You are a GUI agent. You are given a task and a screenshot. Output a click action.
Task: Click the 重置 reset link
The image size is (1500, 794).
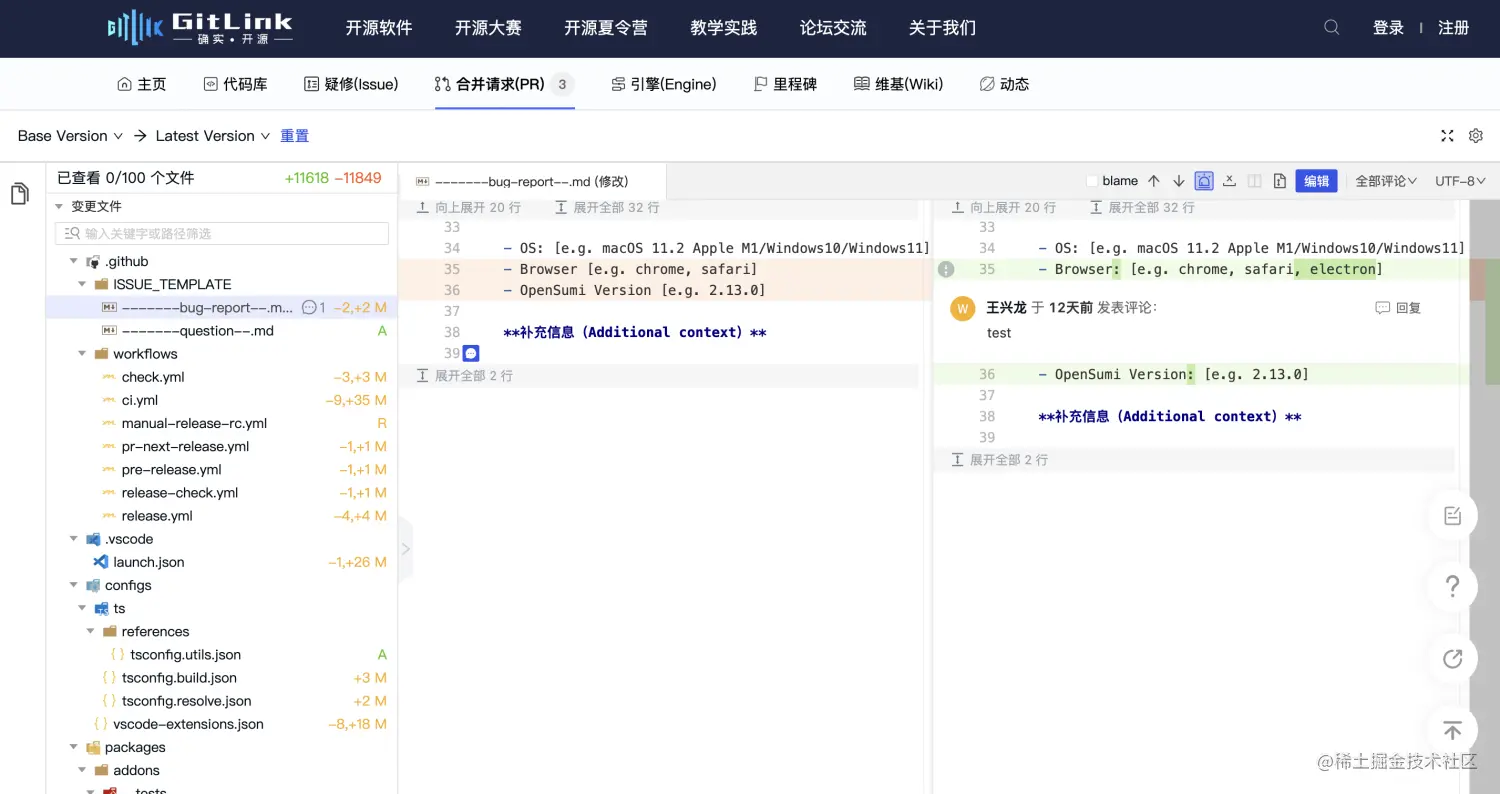294,136
